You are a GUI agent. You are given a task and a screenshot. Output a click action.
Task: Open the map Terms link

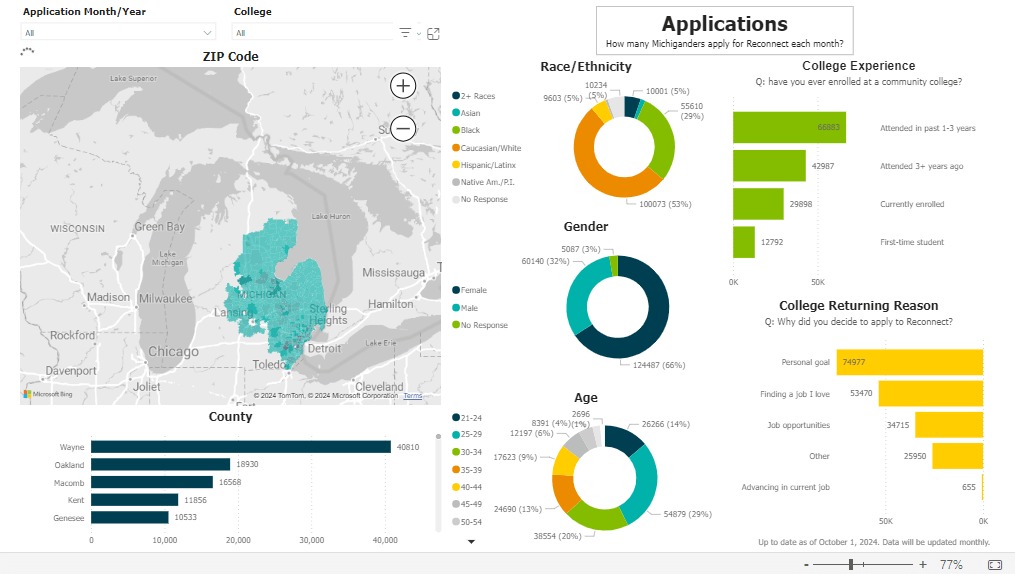tap(412, 395)
